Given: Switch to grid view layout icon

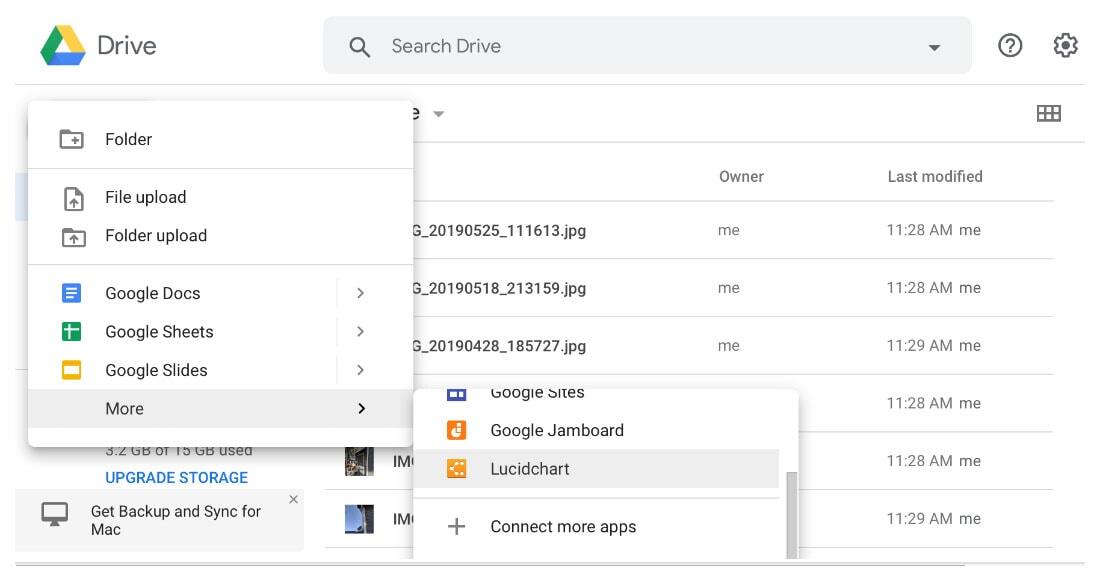Looking at the screenshot, I should pyautogui.click(x=1048, y=113).
